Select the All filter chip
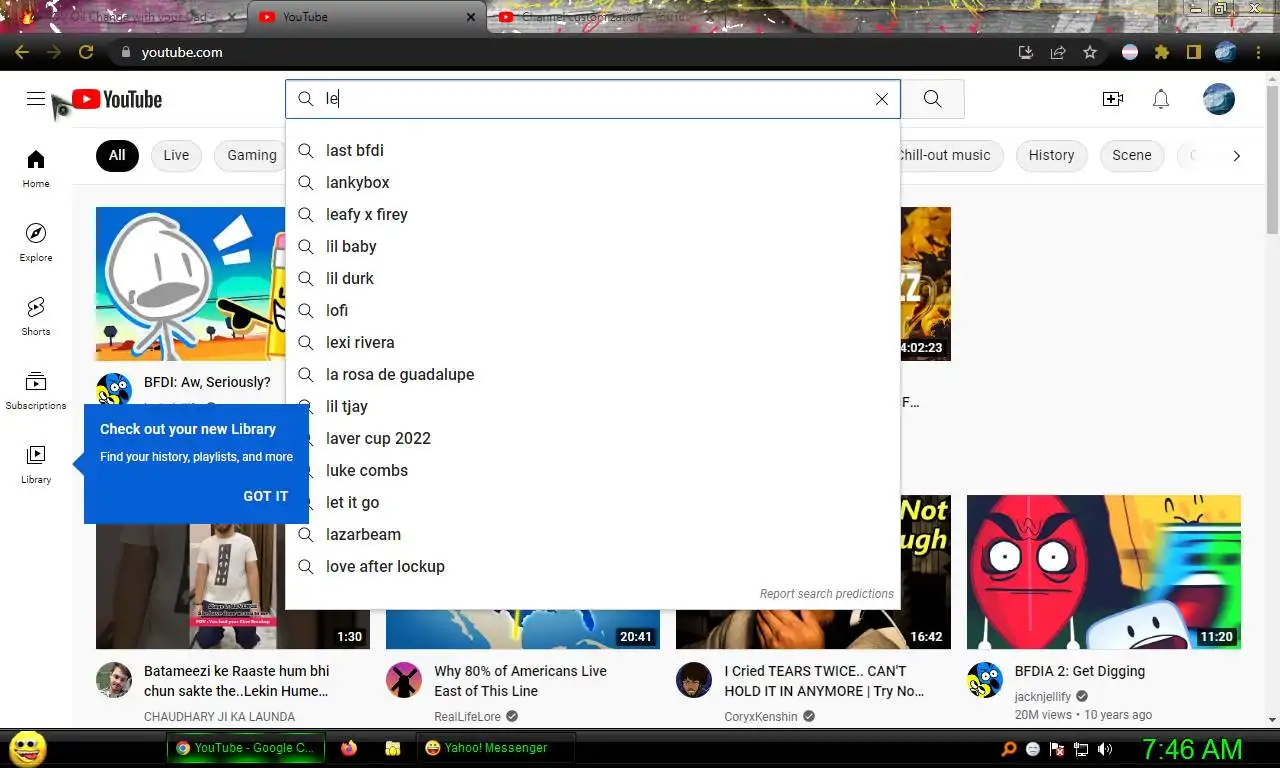This screenshot has width=1280, height=768. click(117, 155)
